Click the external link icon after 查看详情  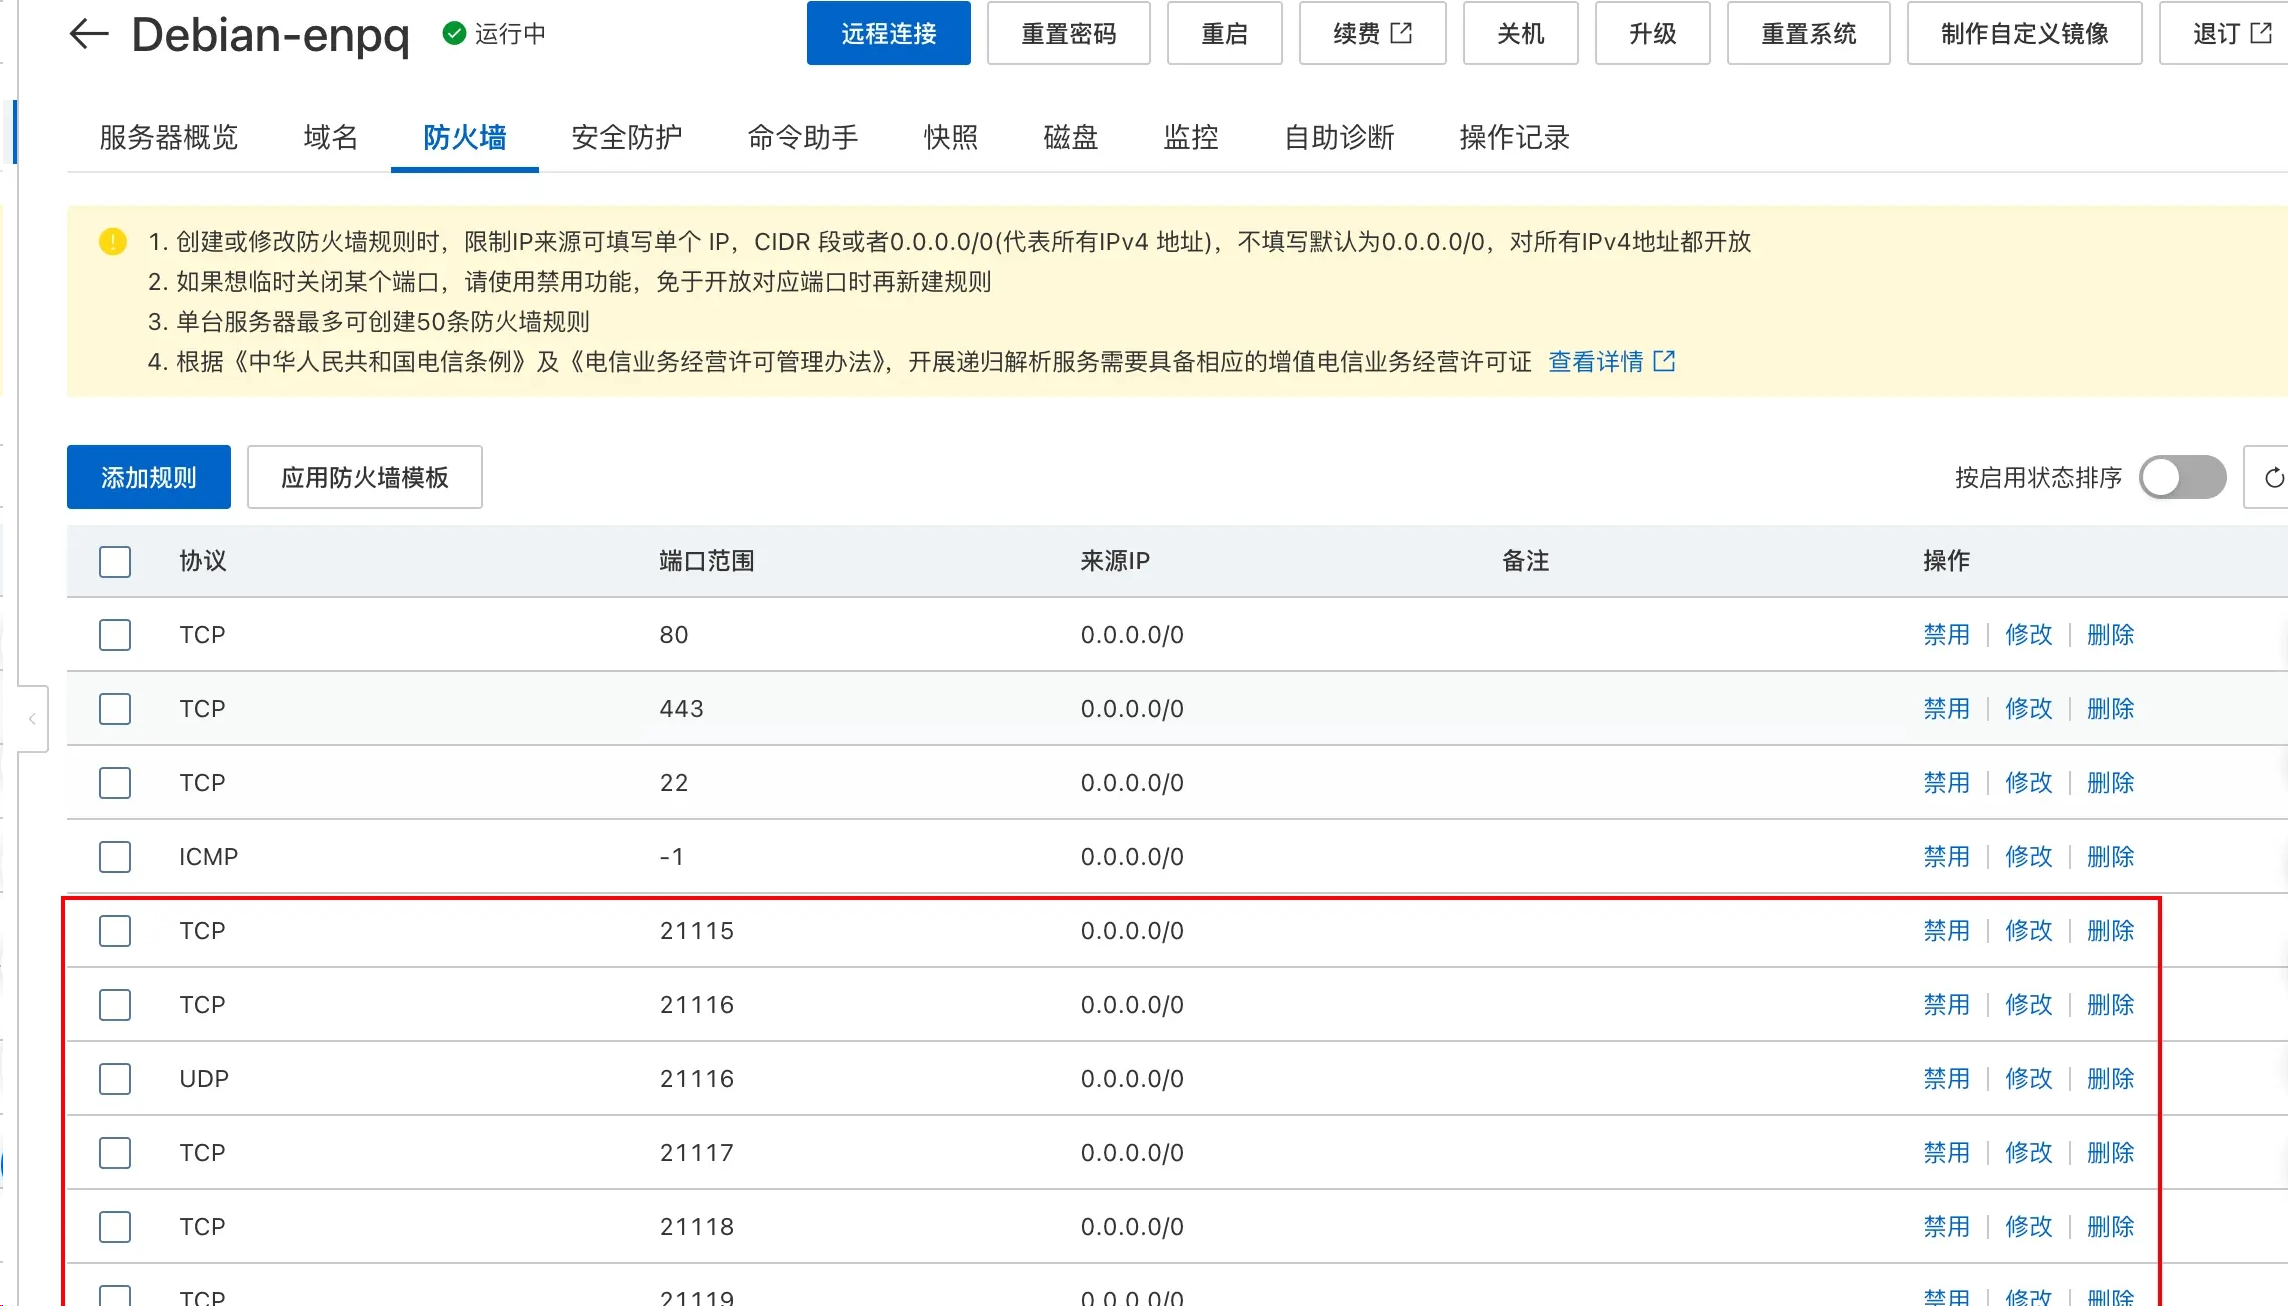(x=1664, y=361)
